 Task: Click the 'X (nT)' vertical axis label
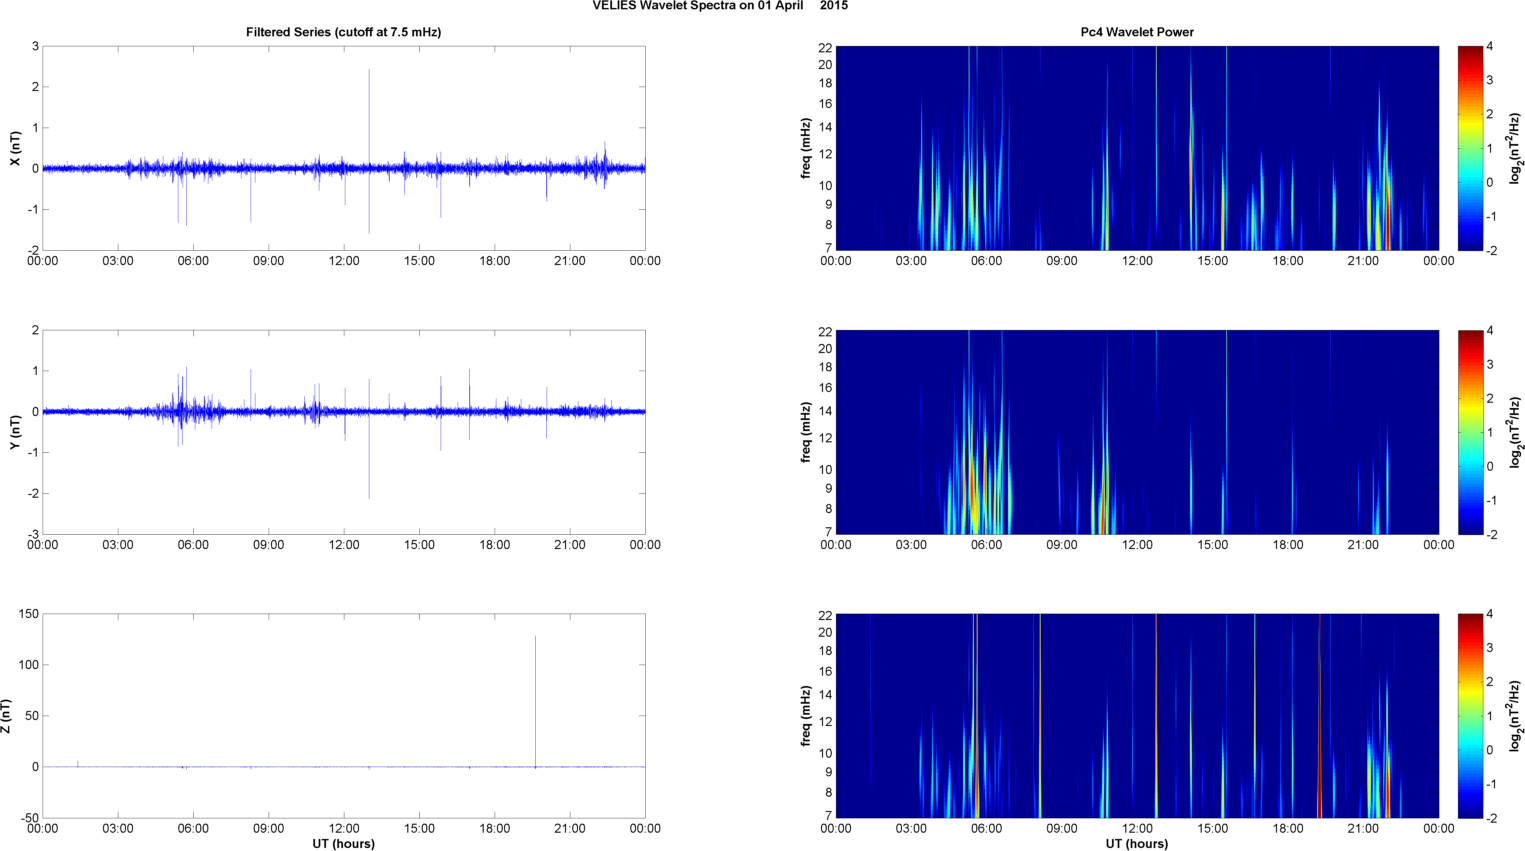click(x=15, y=148)
